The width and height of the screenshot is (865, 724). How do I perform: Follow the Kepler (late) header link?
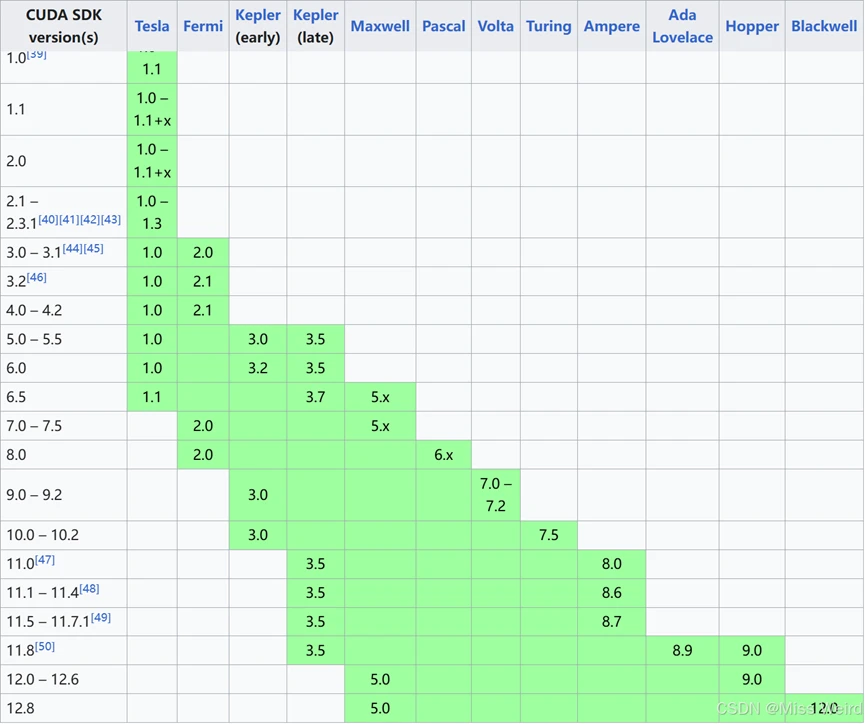[x=316, y=15]
